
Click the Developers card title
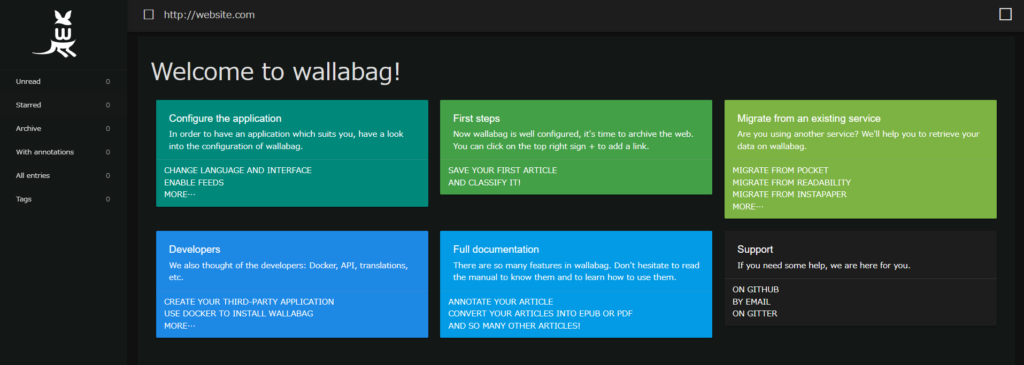tap(195, 249)
